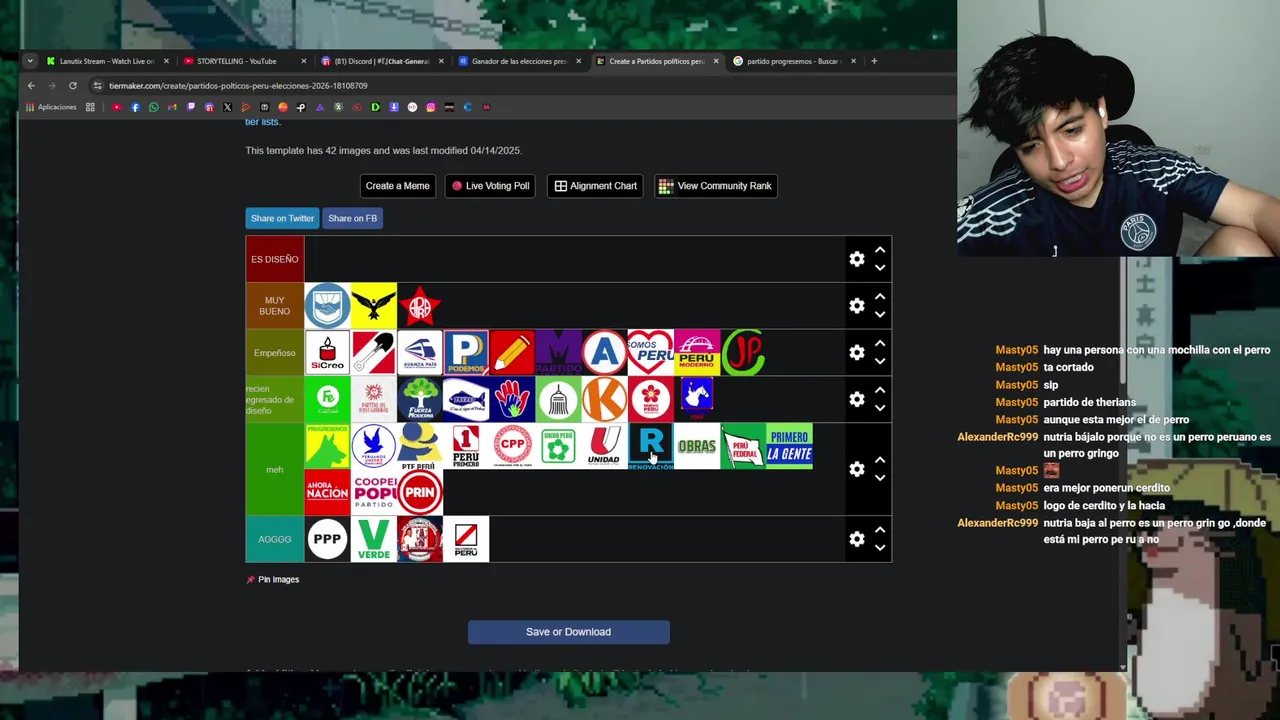Select the PPP black circle logo
1280x720 pixels.
(x=327, y=539)
